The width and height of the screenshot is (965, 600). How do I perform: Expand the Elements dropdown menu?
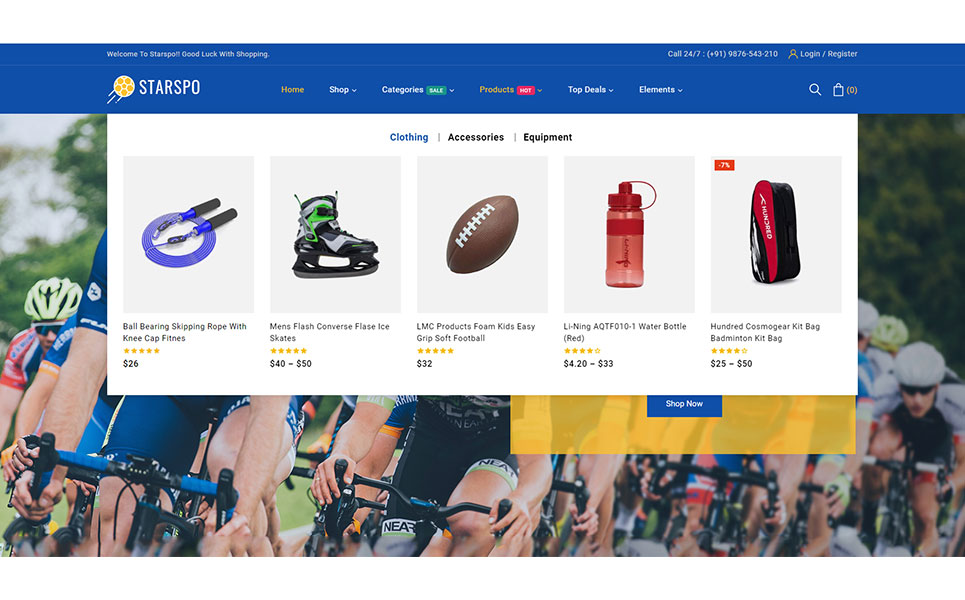click(x=660, y=90)
